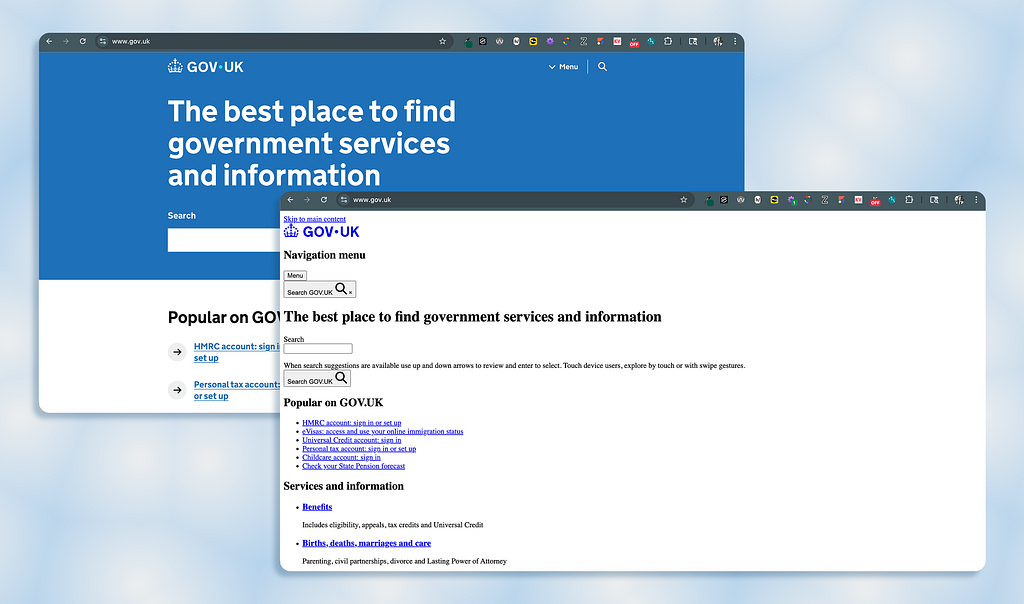Click Z extension icon in styled window
Viewport: 1024px width, 604px height.
click(583, 41)
